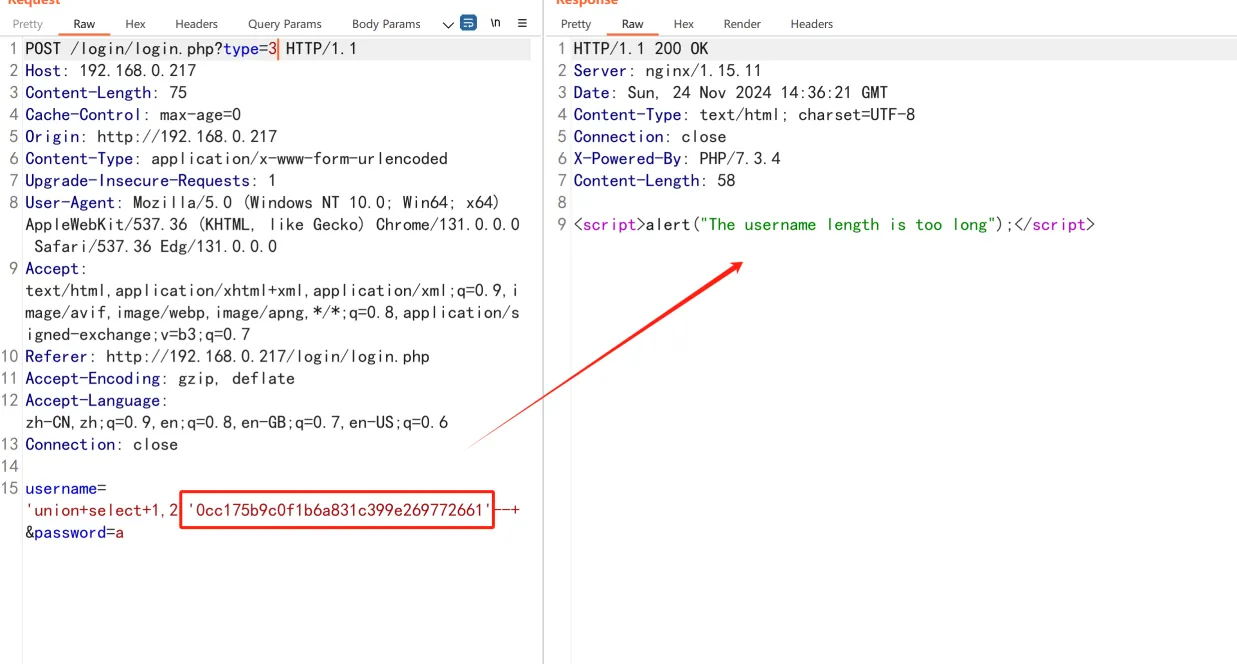Click the POST /login/login.php request line
The width and height of the screenshot is (1237, 664).
(191, 49)
